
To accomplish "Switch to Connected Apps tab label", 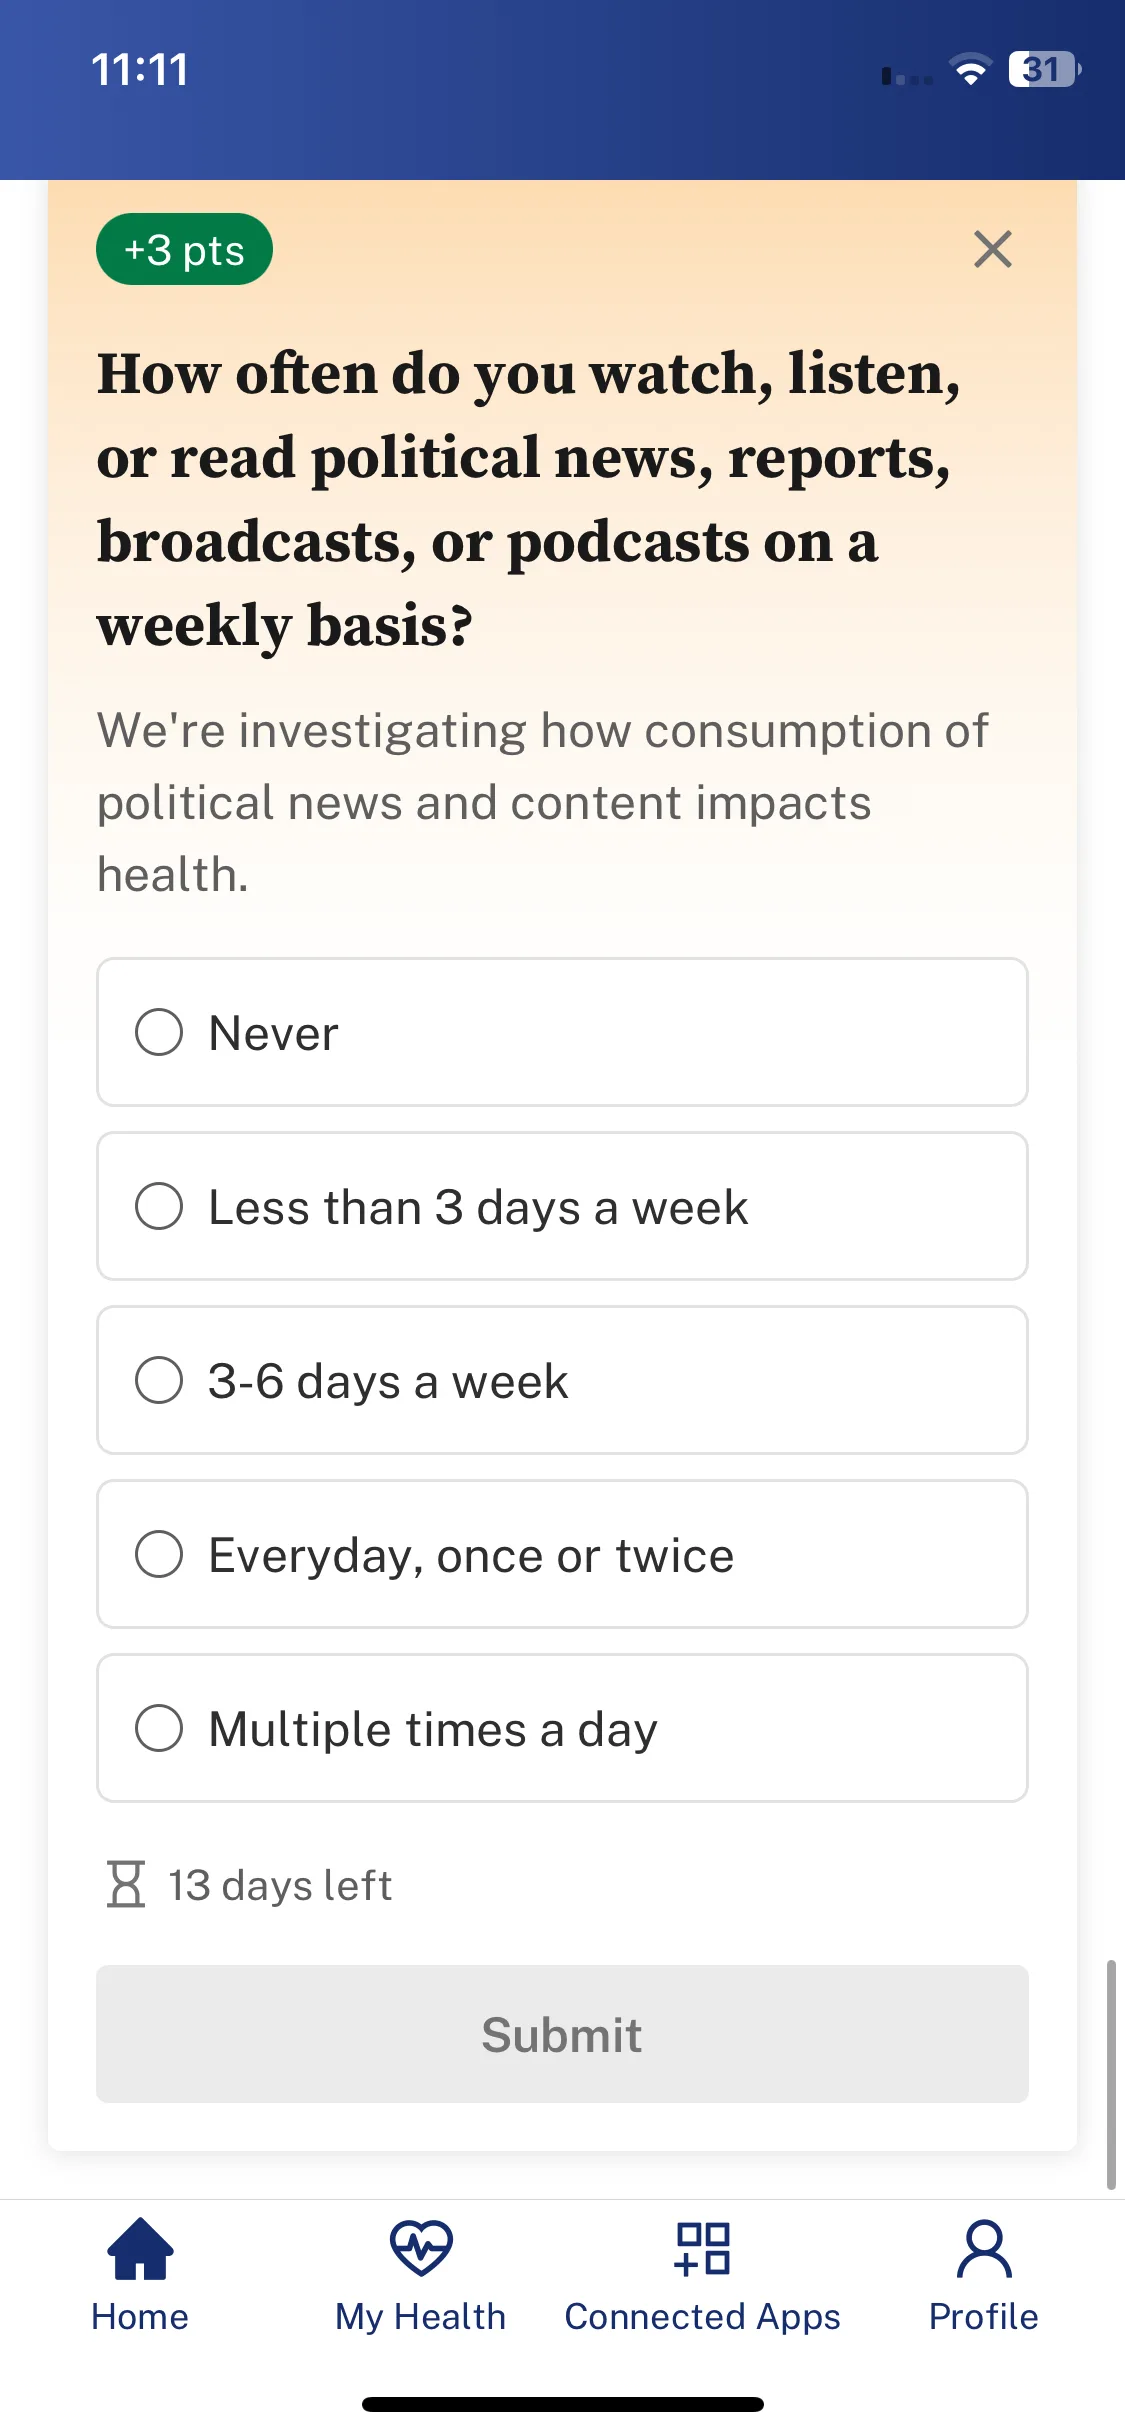I will click(x=703, y=2317).
